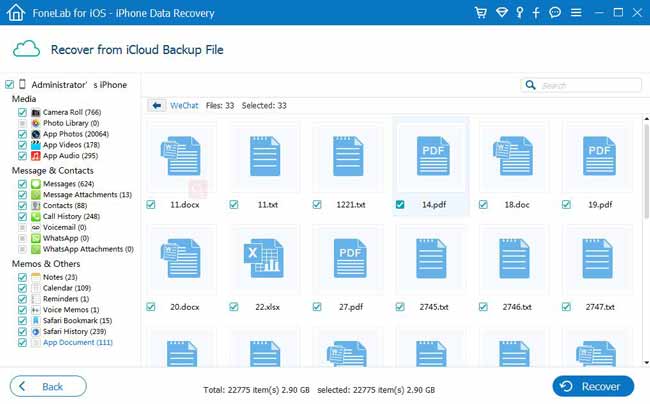
Task: Select the Camera Roll icon
Action: [x=36, y=112]
